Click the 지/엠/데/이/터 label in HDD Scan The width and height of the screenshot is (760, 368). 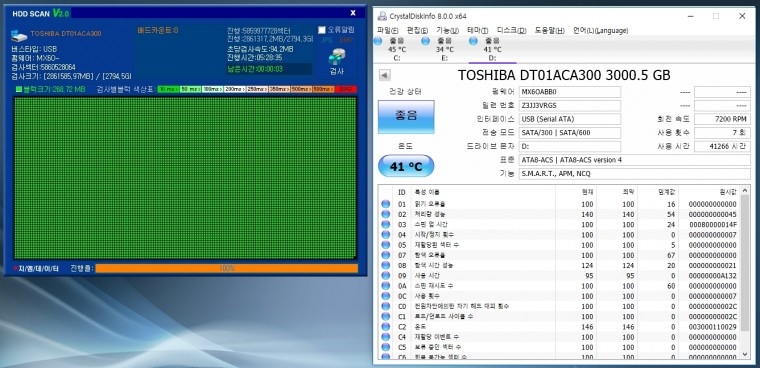[x=37, y=268]
